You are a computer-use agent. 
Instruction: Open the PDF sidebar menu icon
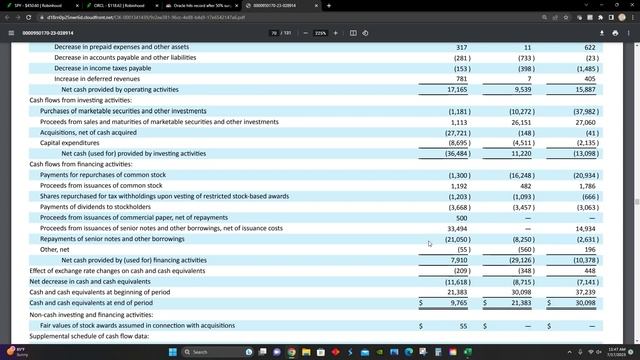tap(11, 33)
